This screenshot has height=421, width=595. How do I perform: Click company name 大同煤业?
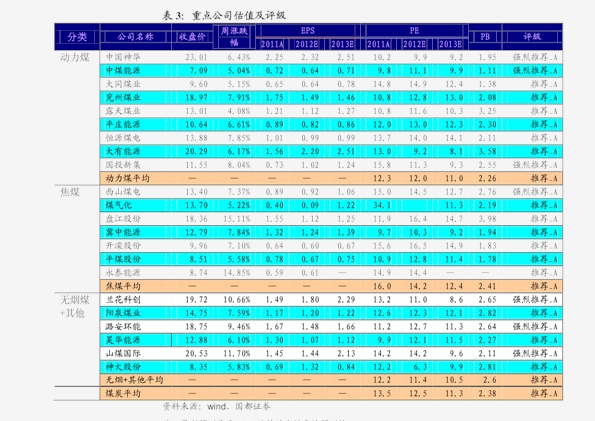pyautogui.click(x=123, y=84)
